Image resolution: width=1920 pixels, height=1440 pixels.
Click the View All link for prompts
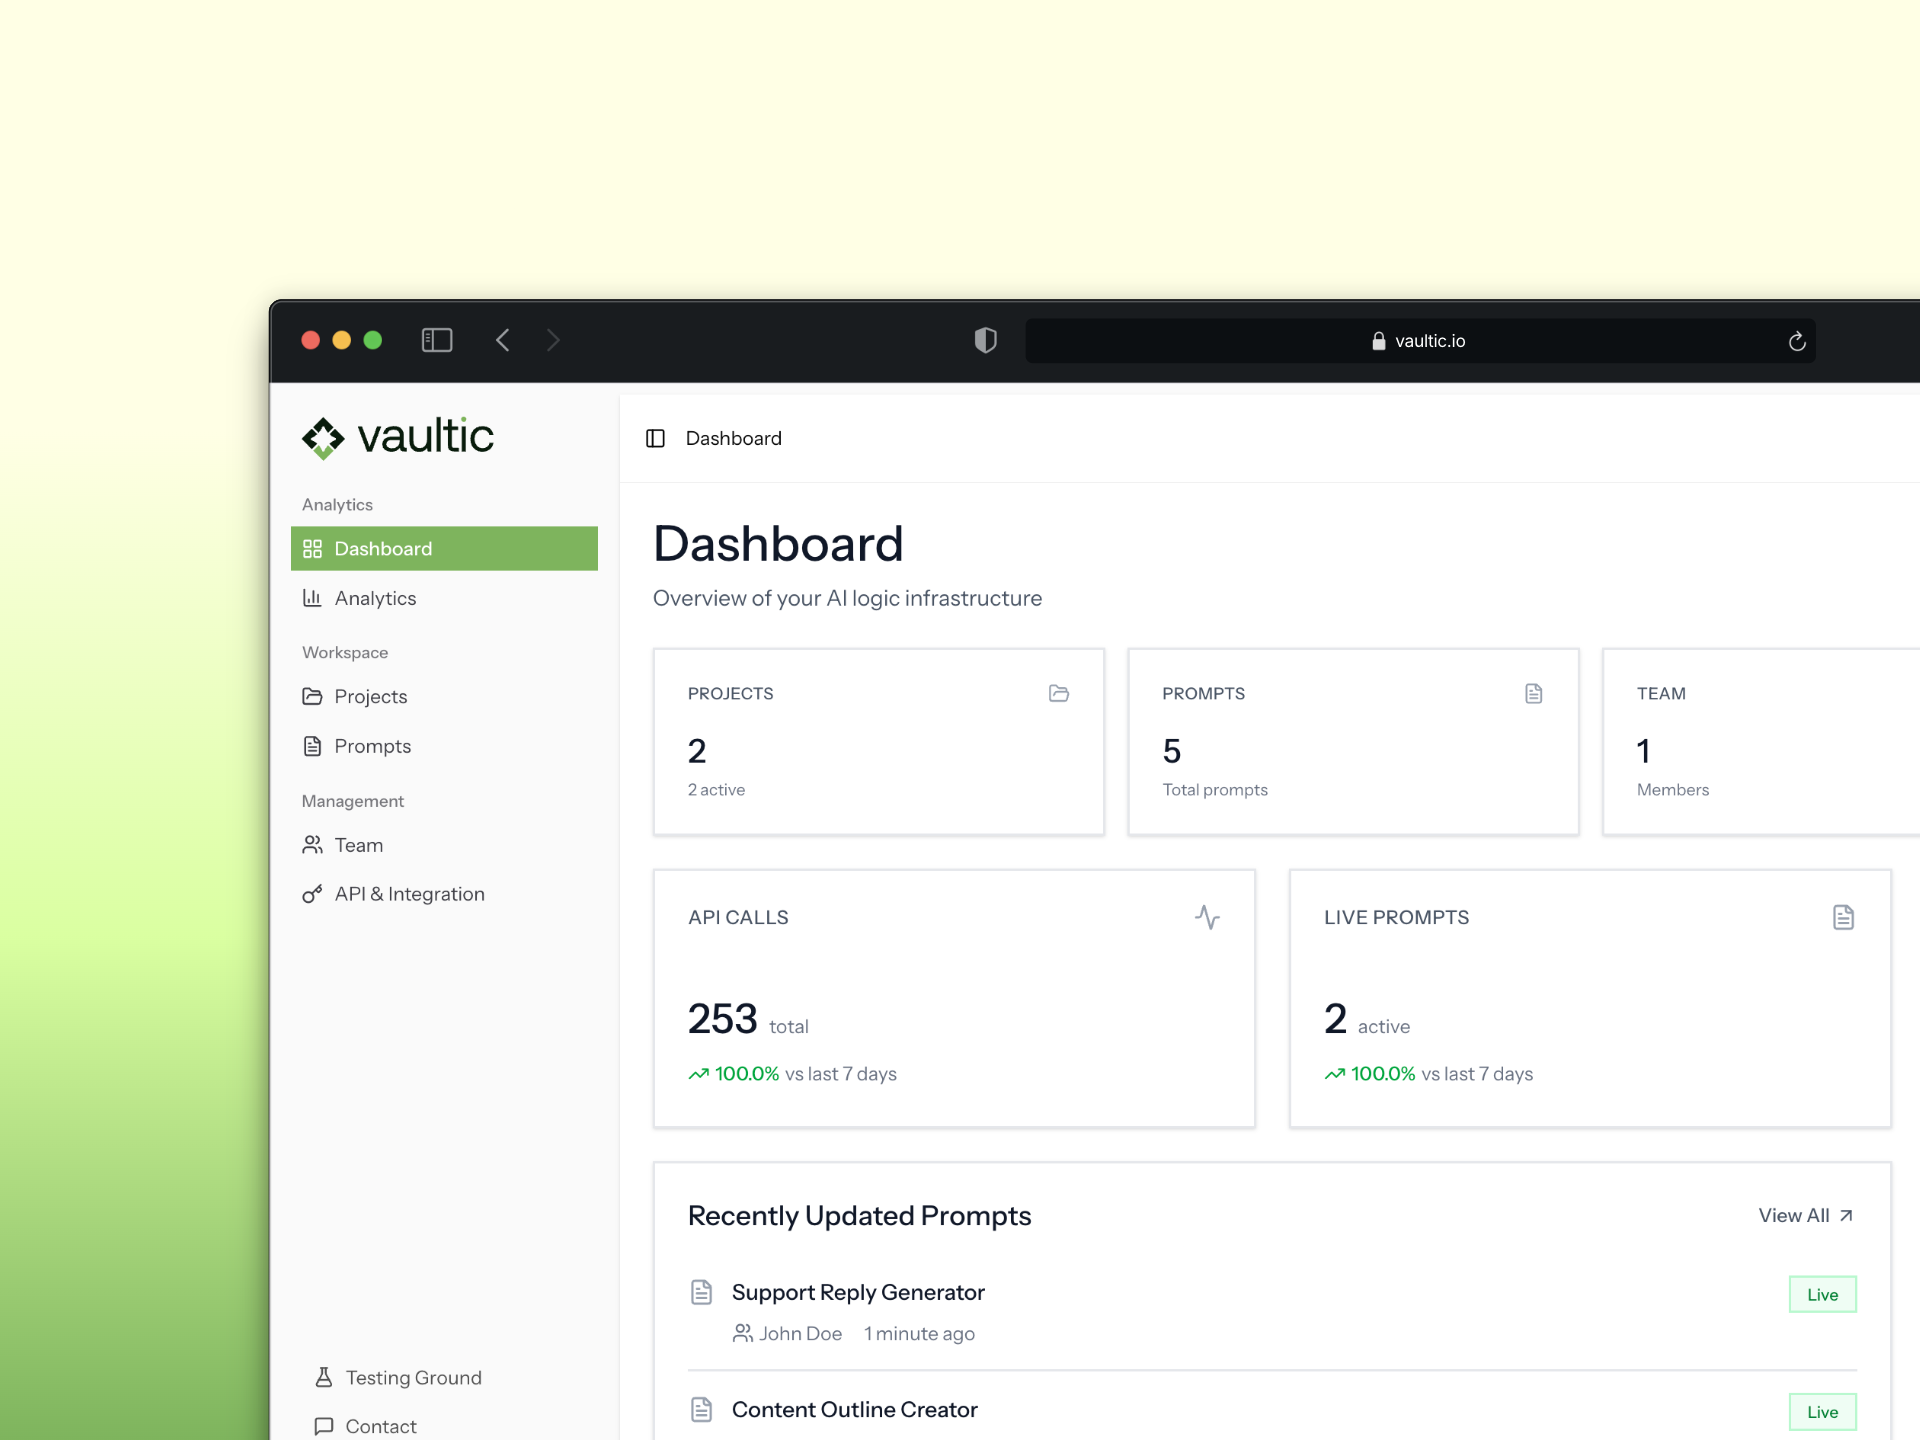(1804, 1215)
